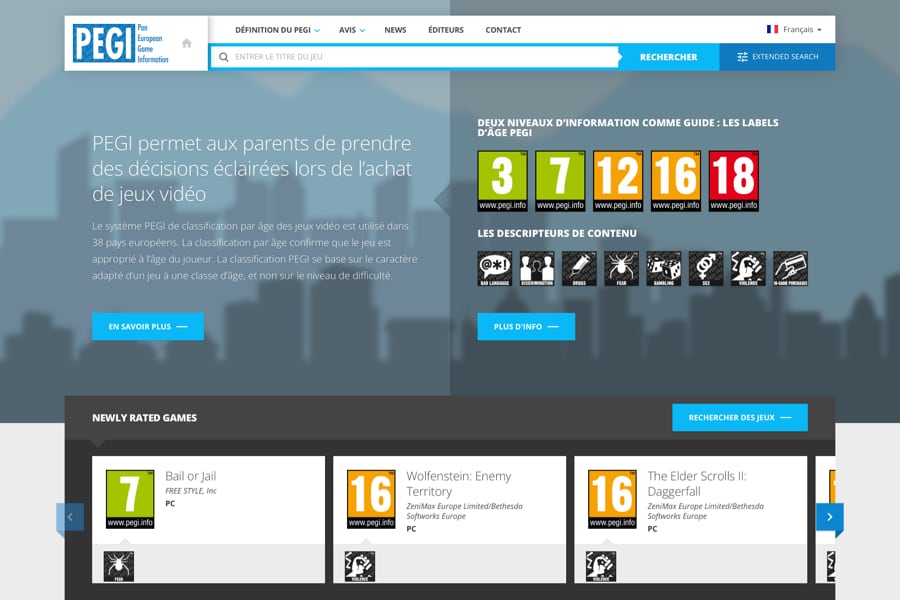The image size is (900, 600).
Task: Open the Français language selector
Action: (794, 30)
